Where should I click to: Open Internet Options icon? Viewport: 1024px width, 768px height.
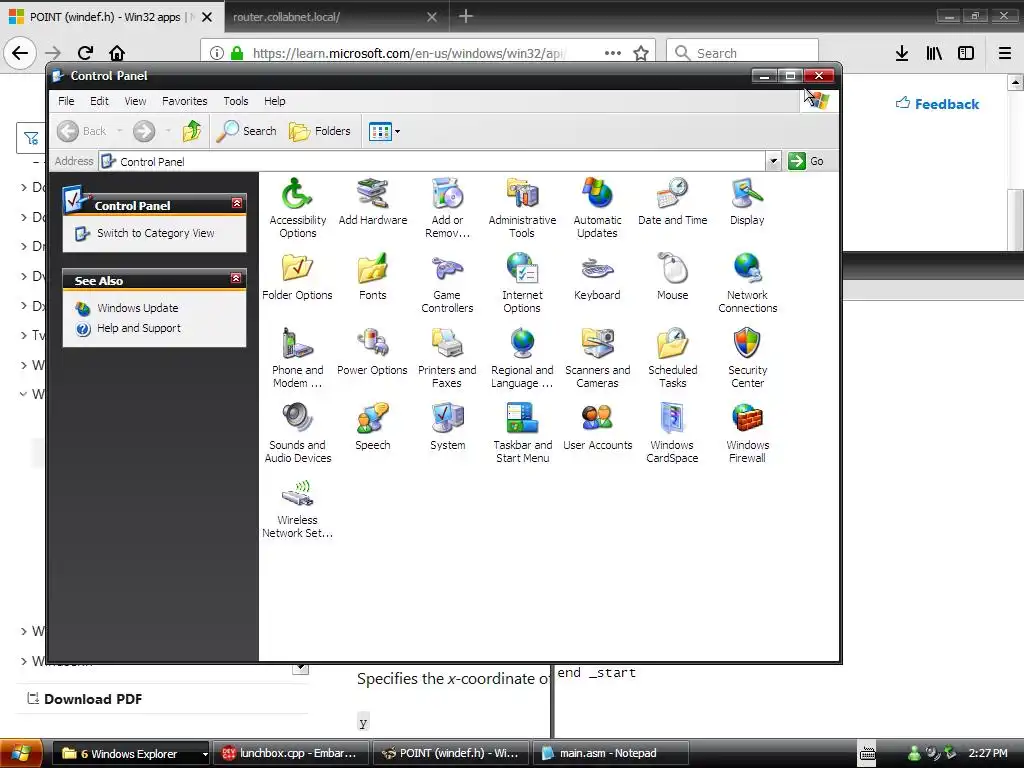[x=522, y=283]
